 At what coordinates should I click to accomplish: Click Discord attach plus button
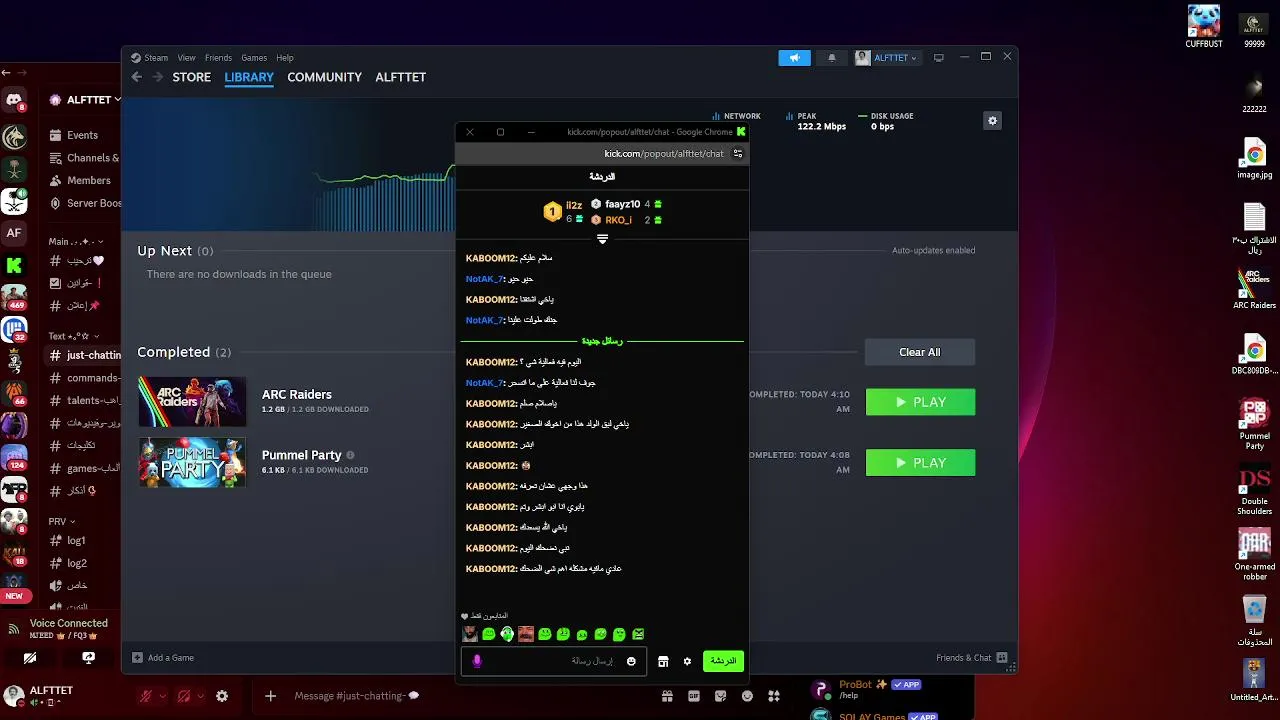coord(270,696)
